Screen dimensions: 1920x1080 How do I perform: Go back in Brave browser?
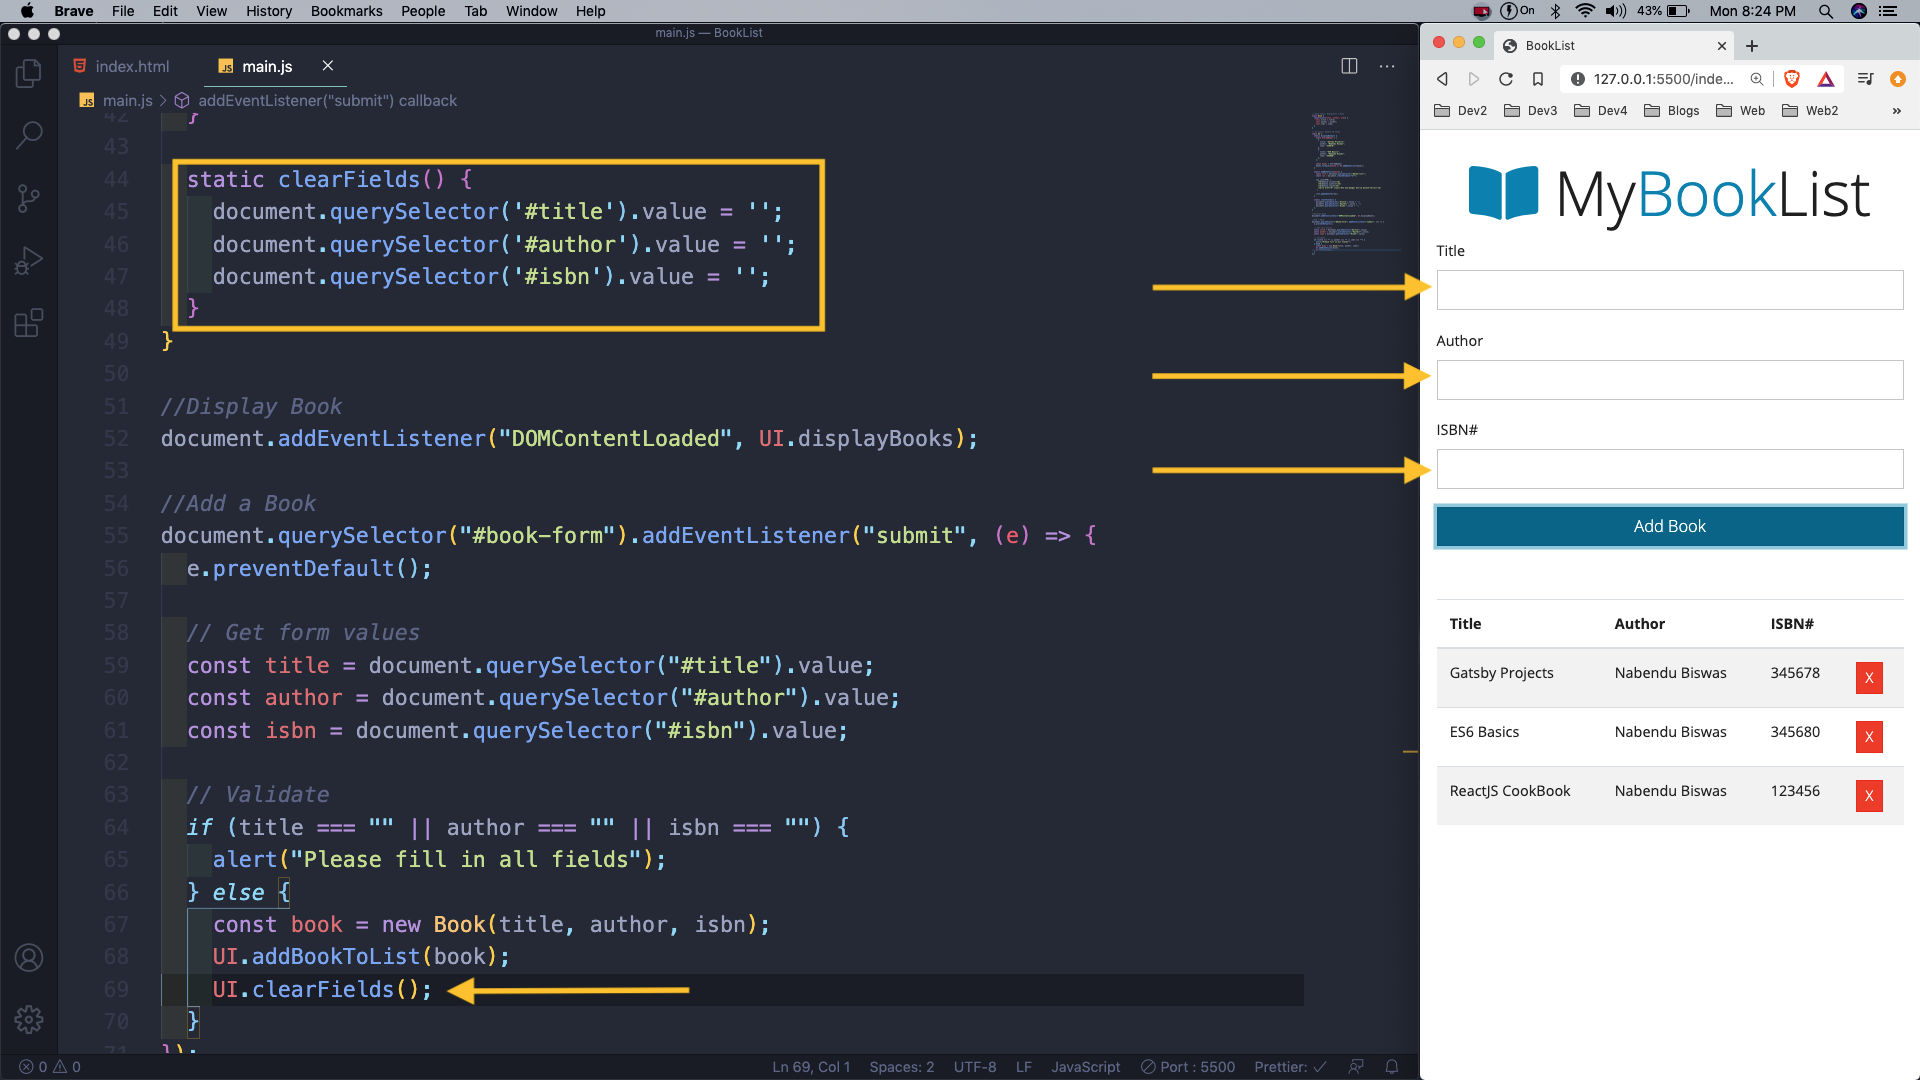[1442, 79]
